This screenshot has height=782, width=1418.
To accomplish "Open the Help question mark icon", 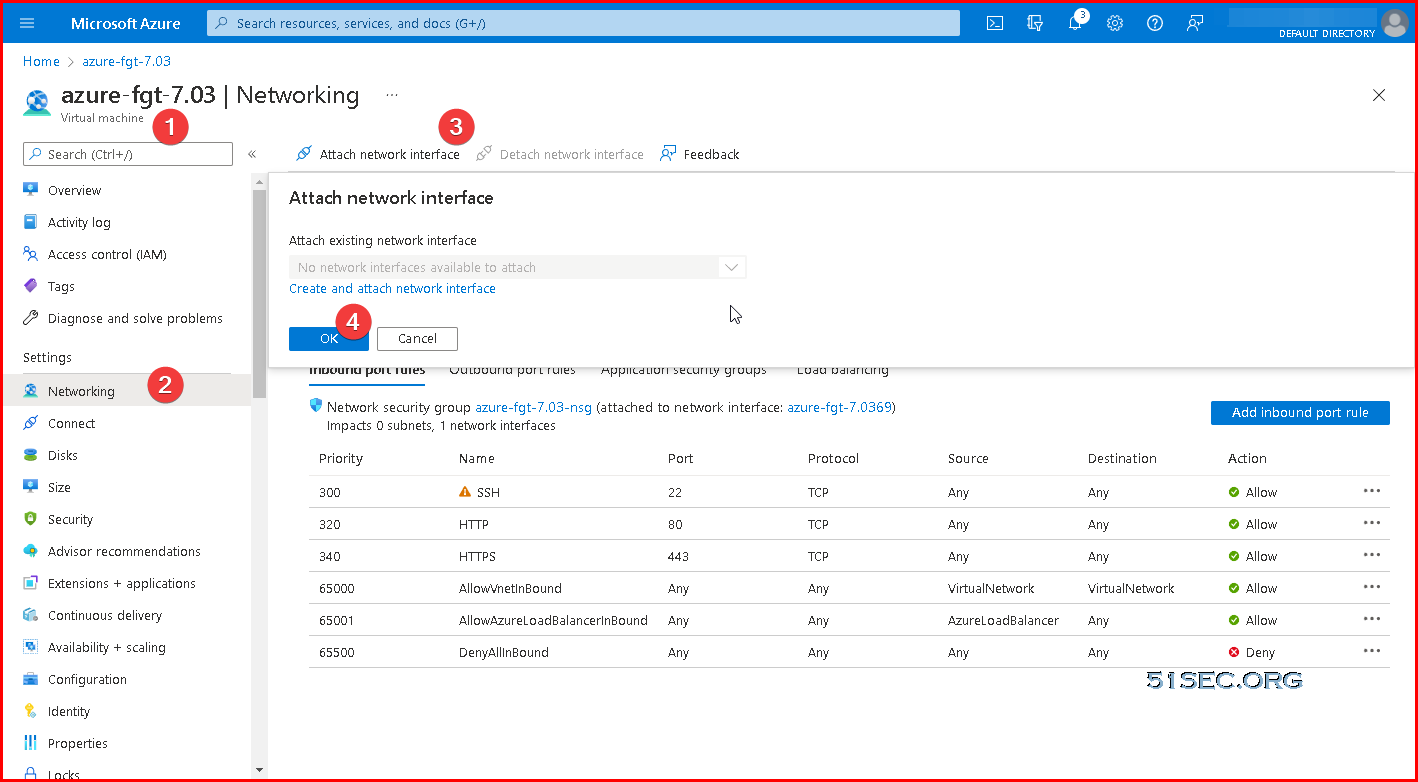I will 1155,23.
